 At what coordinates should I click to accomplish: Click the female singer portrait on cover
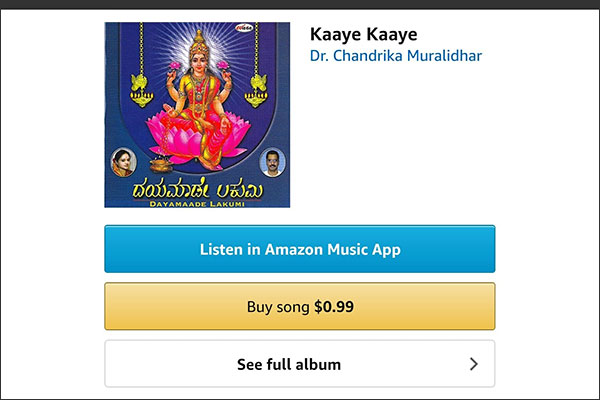pos(123,162)
